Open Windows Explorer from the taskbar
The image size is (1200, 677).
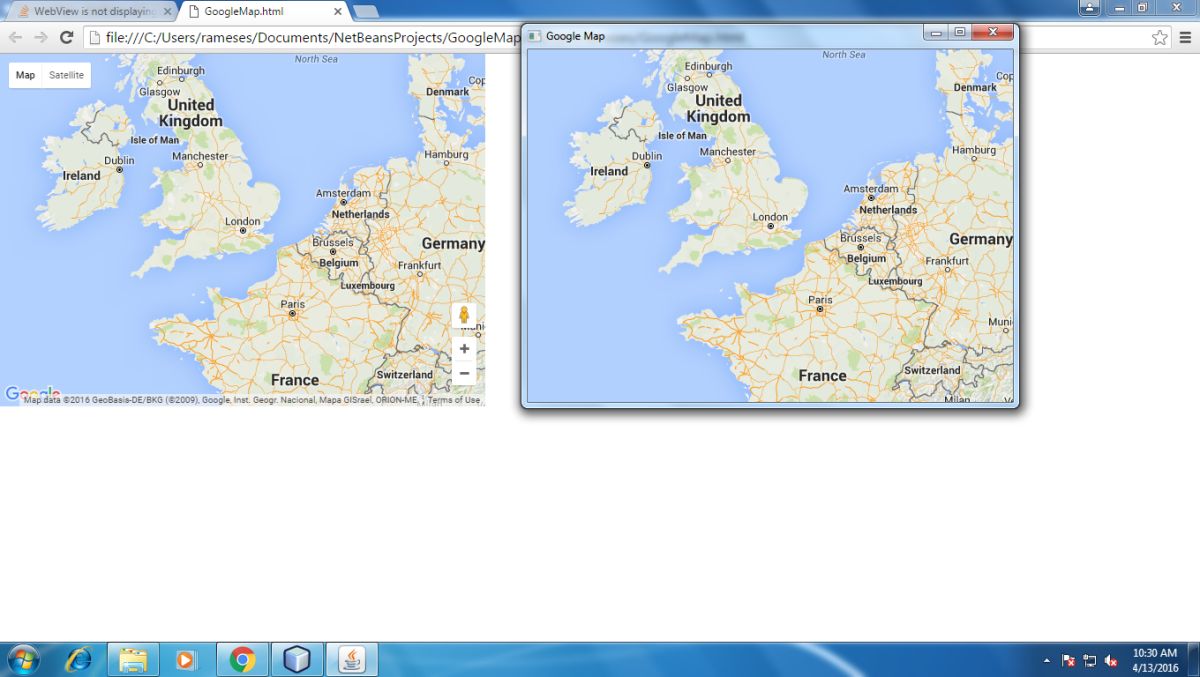(x=133, y=659)
